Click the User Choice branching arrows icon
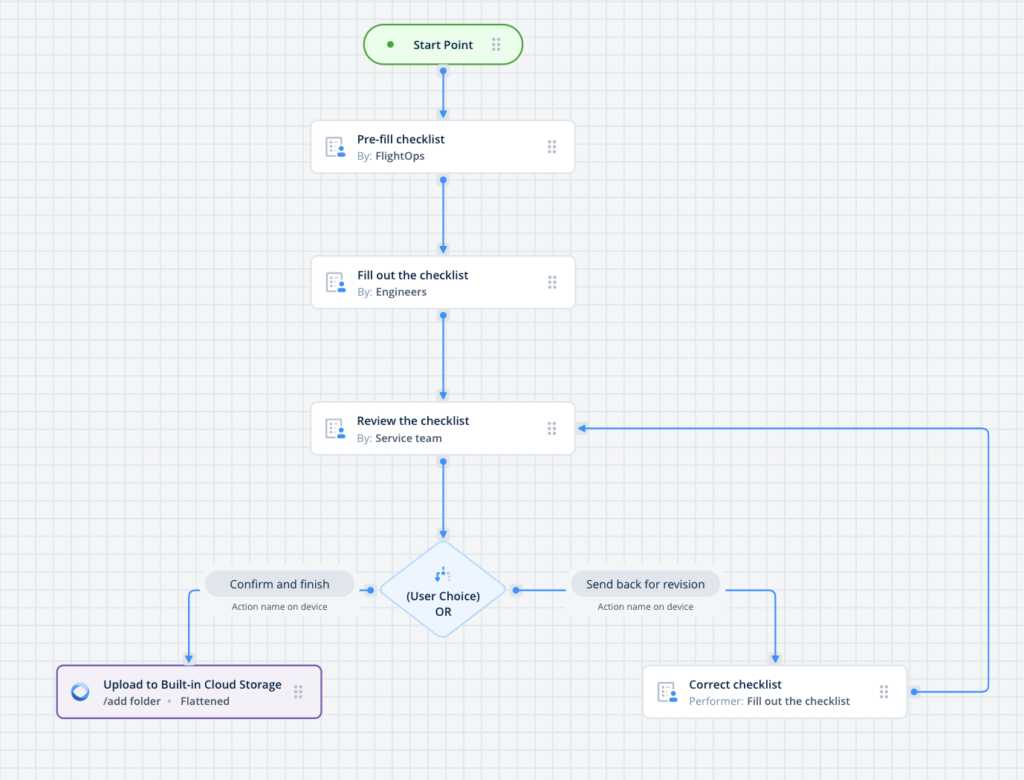This screenshot has width=1024, height=780. click(x=443, y=575)
